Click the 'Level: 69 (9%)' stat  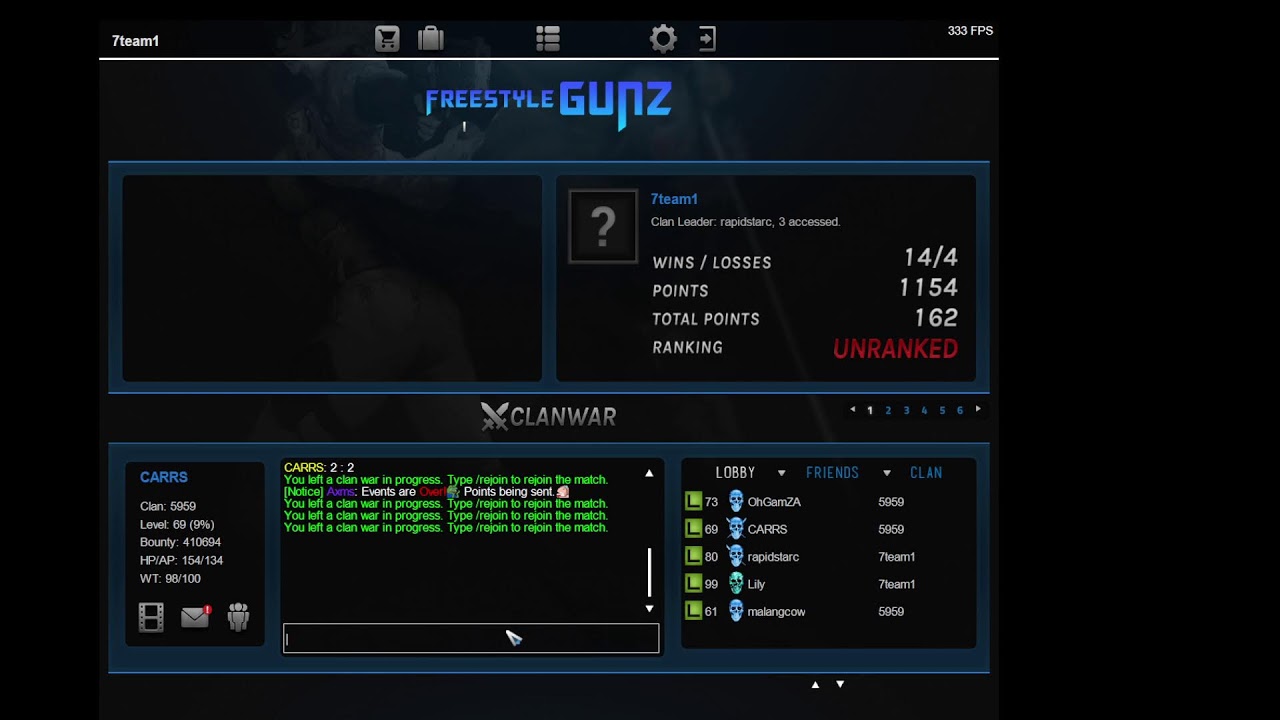pyautogui.click(x=177, y=524)
